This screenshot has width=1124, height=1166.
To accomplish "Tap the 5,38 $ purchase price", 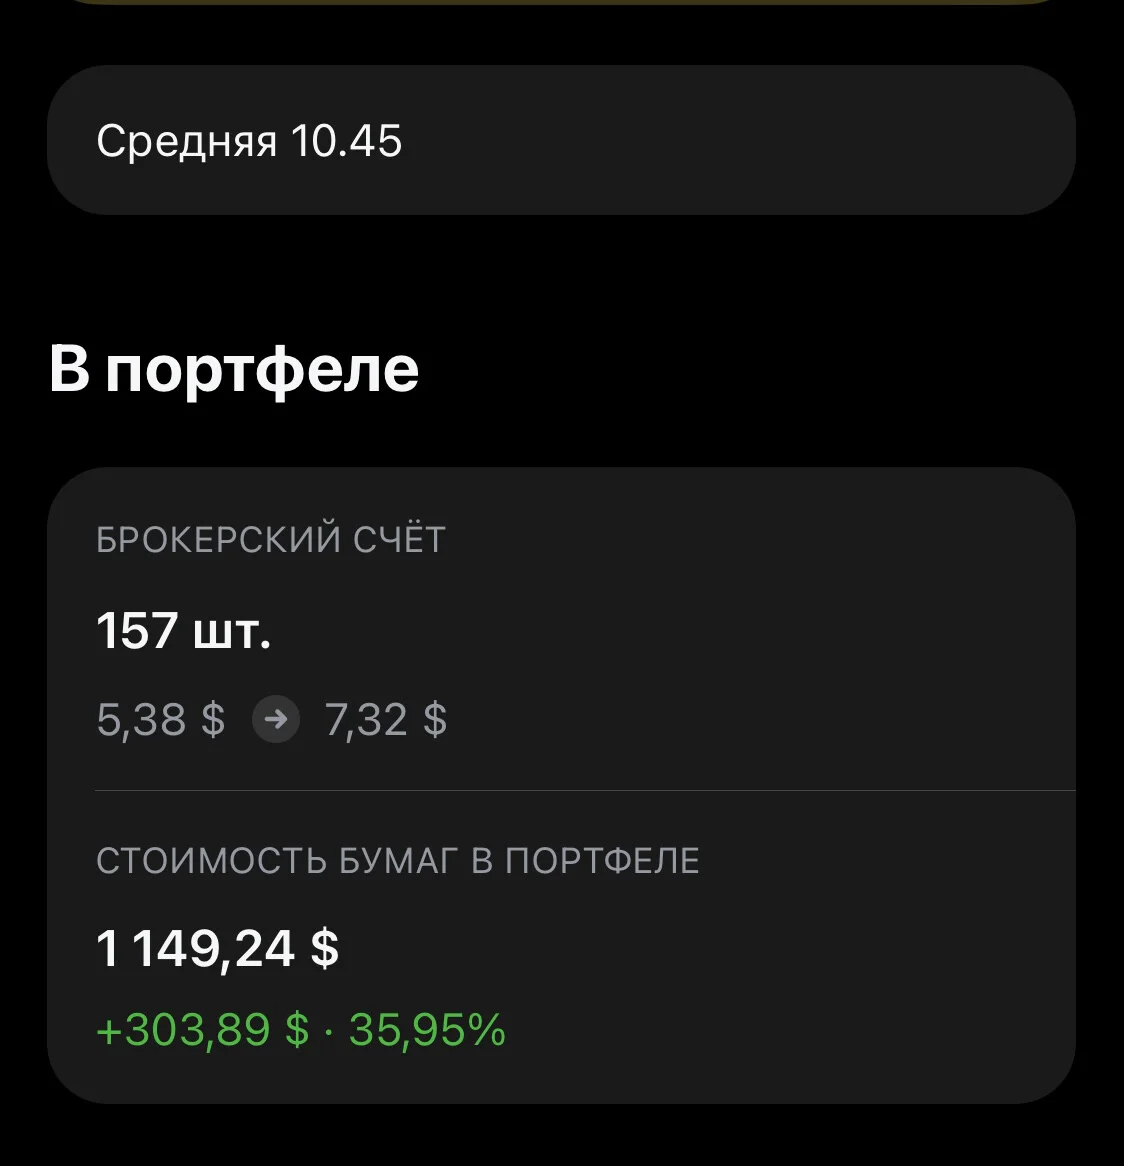I will pyautogui.click(x=161, y=720).
